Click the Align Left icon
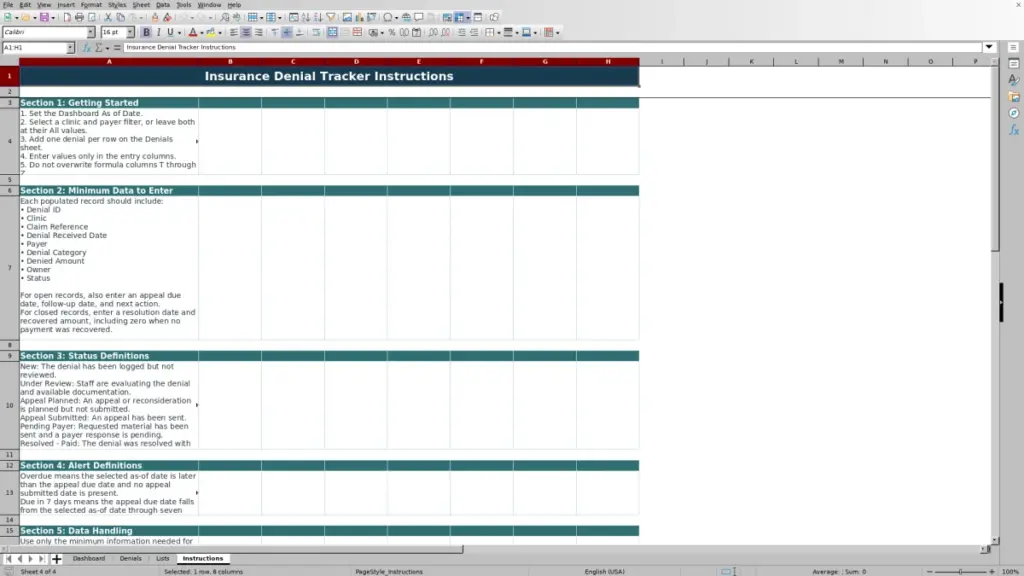 point(233,32)
